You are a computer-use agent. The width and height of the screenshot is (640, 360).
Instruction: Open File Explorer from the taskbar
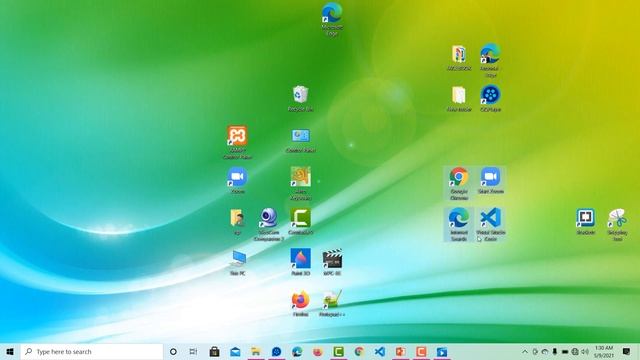coord(256,351)
